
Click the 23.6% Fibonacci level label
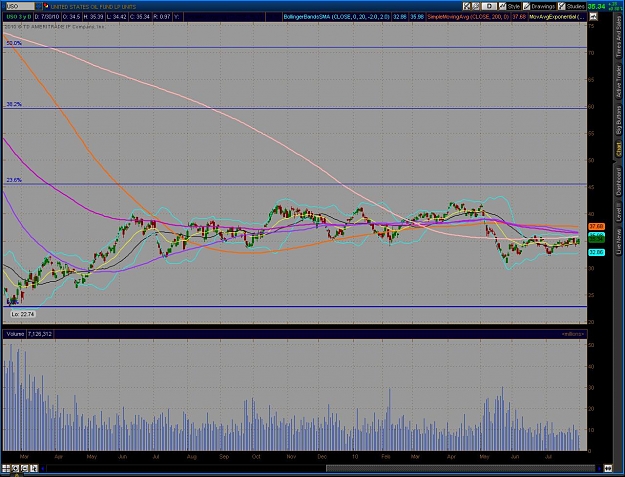[14, 180]
